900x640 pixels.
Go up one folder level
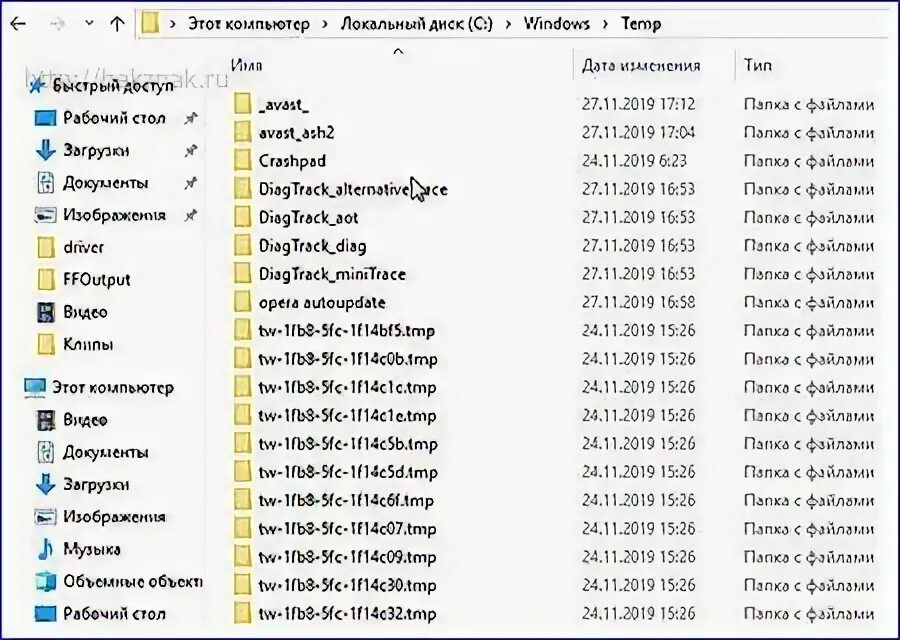(117, 24)
